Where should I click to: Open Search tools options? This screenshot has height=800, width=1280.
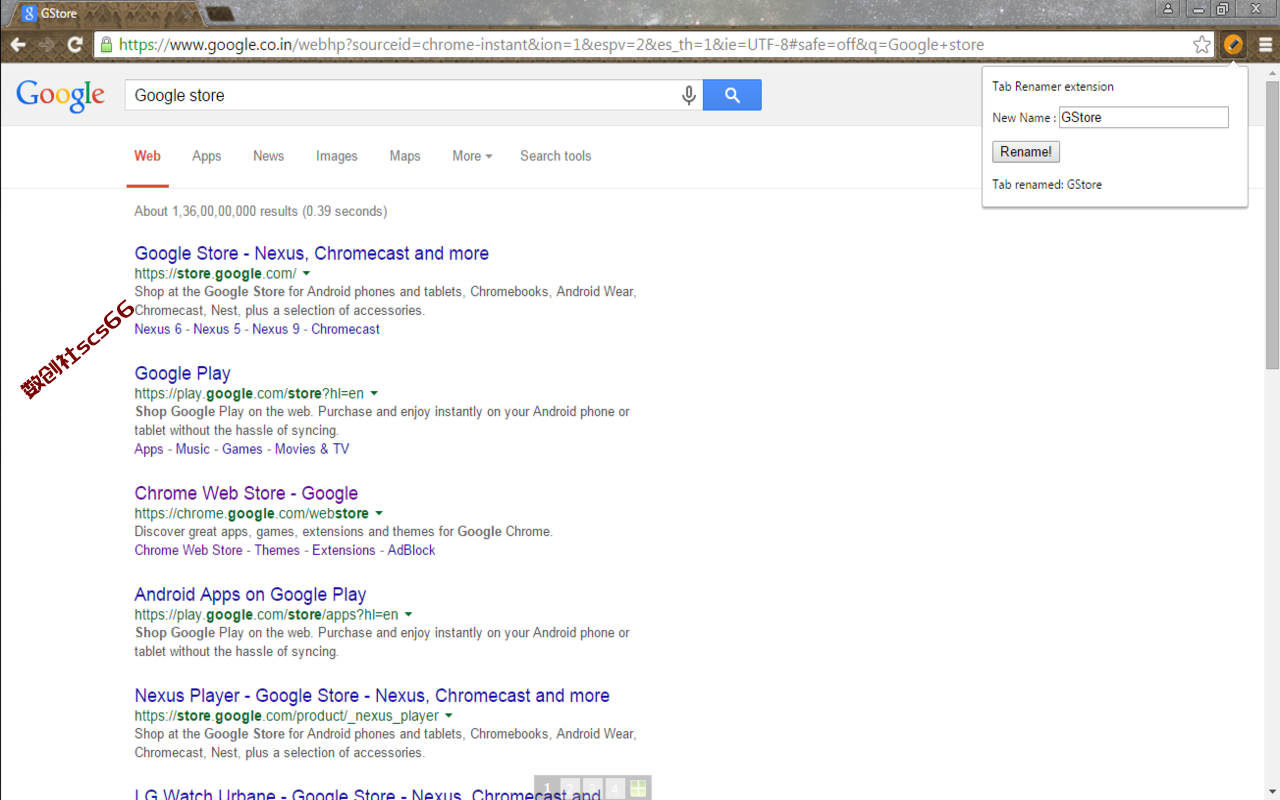[555, 156]
